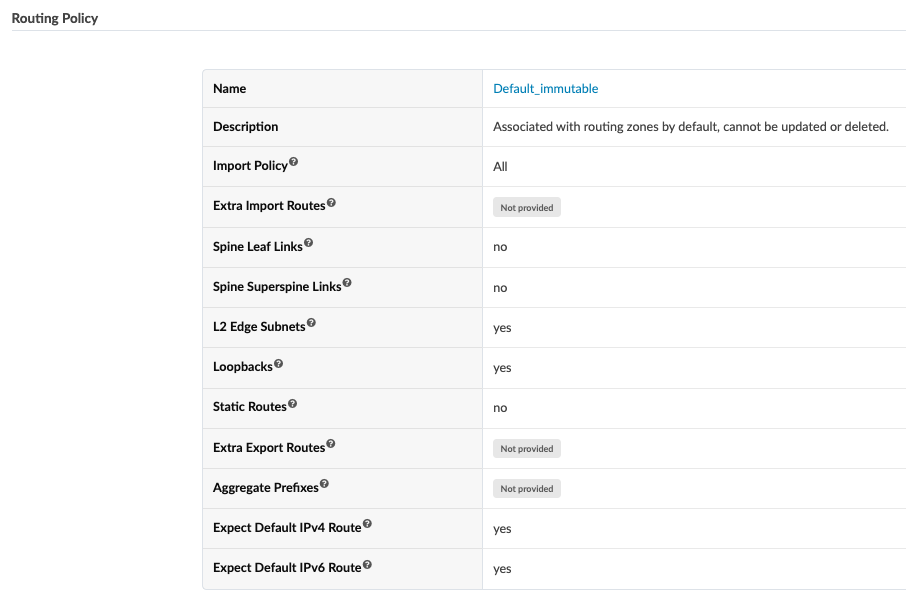Image resolution: width=906 pixels, height=602 pixels.
Task: Click the yes value for Expect Default IPv4 Route
Action: click(502, 529)
